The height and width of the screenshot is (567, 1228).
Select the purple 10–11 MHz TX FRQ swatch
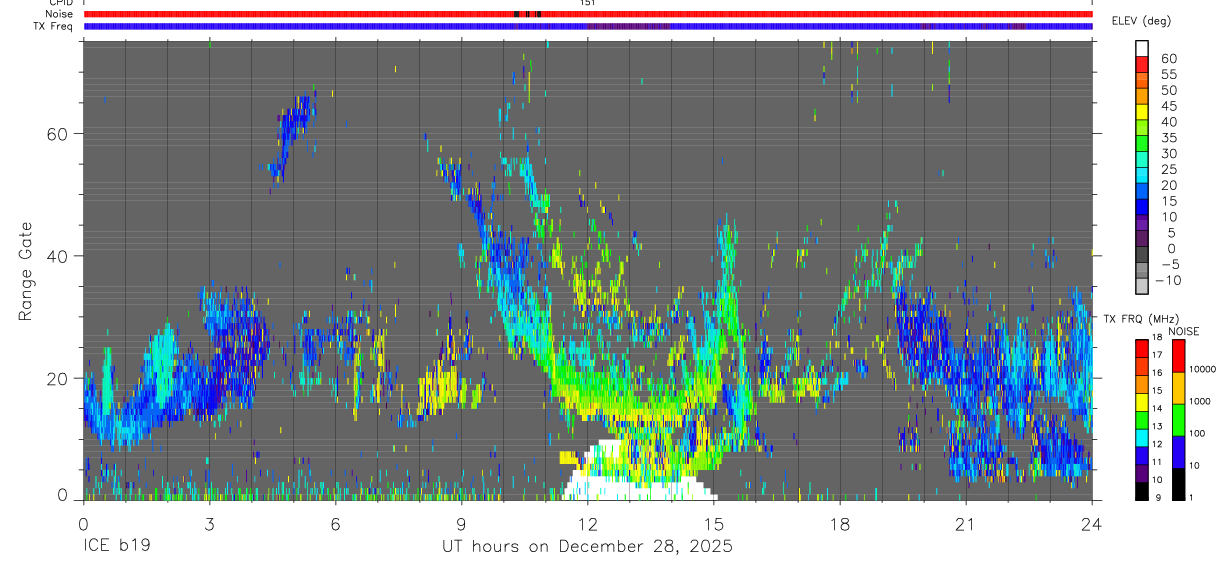pyautogui.click(x=1142, y=474)
